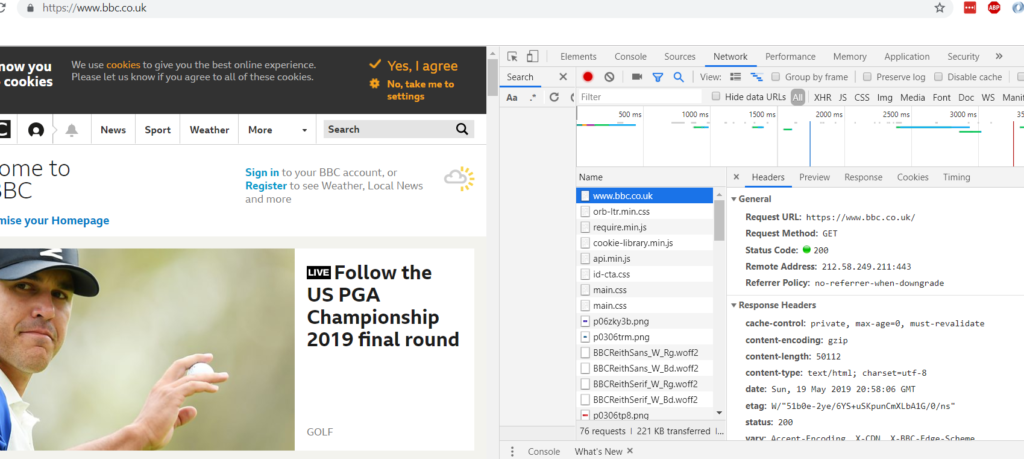Go to BBC Weather section
The height and width of the screenshot is (459, 1024).
click(209, 130)
